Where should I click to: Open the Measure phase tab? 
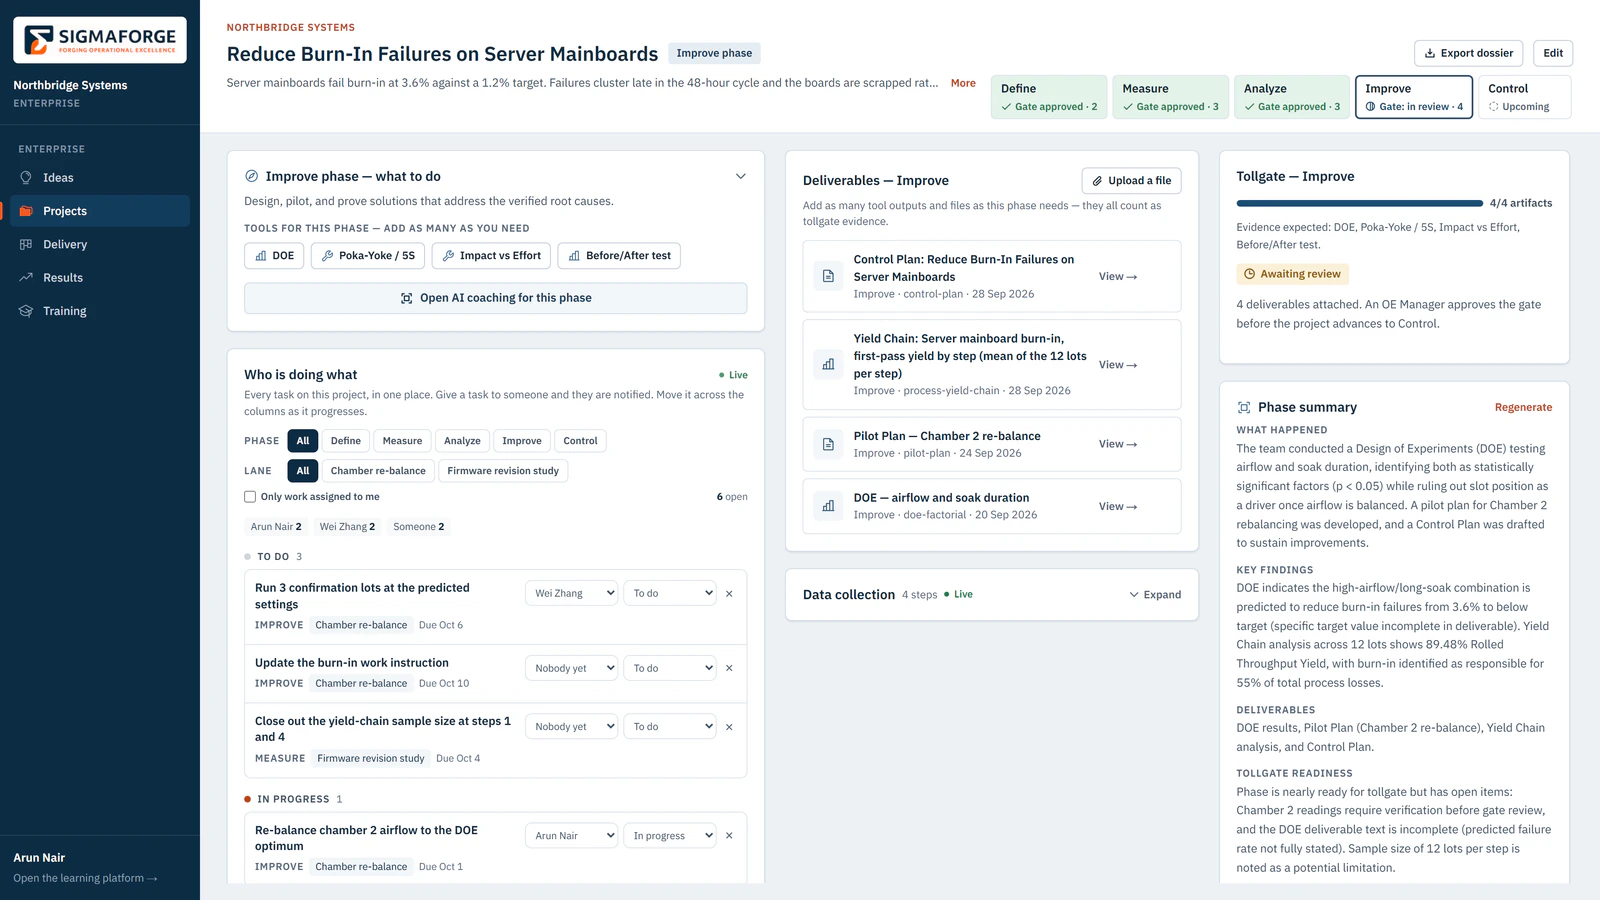click(1170, 97)
